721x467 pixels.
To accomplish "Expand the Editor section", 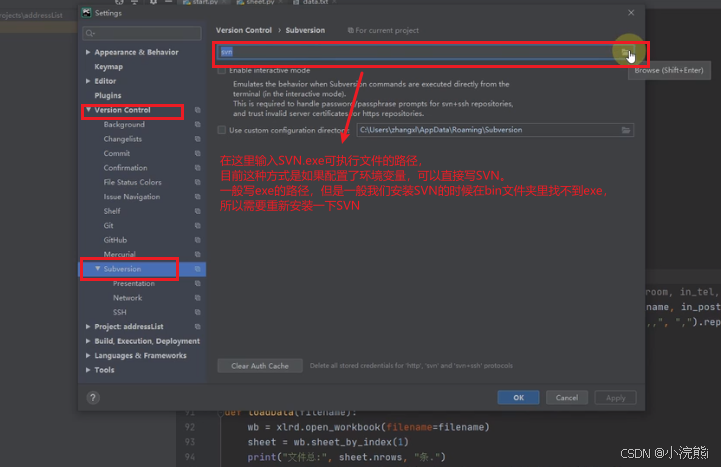I will tap(88, 81).
